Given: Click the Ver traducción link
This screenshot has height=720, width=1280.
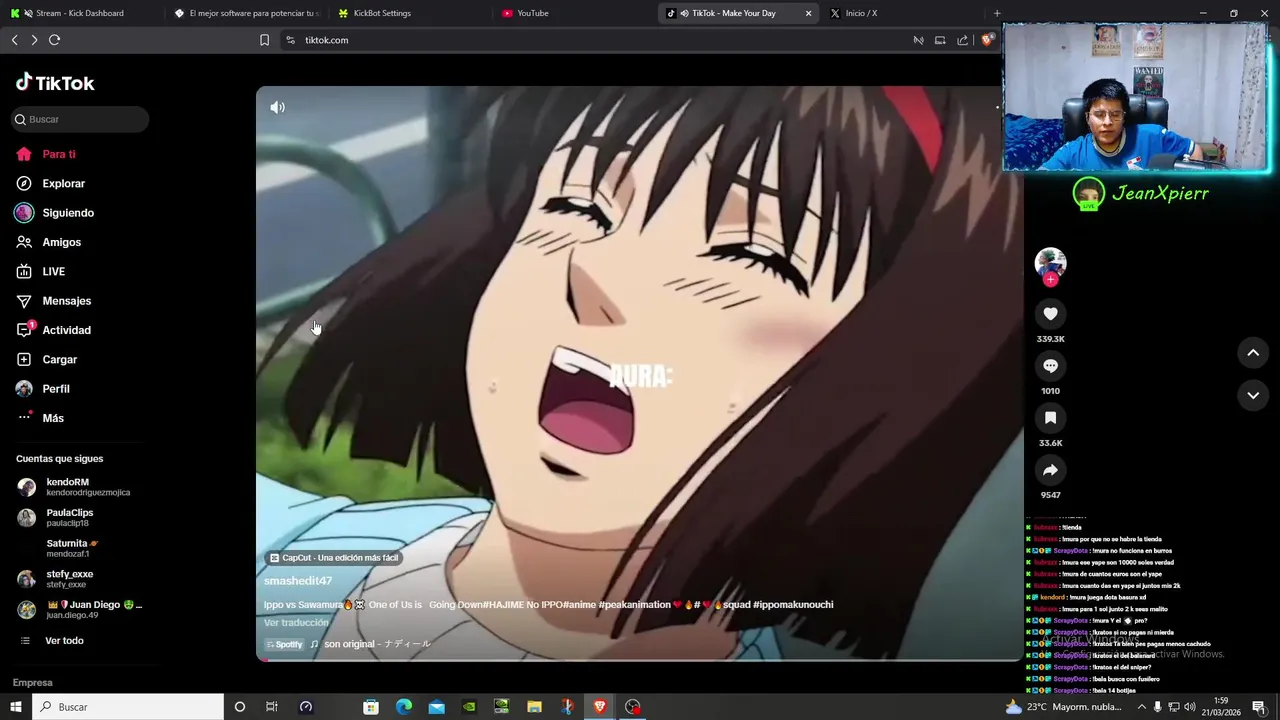Looking at the screenshot, I should click(x=296, y=622).
